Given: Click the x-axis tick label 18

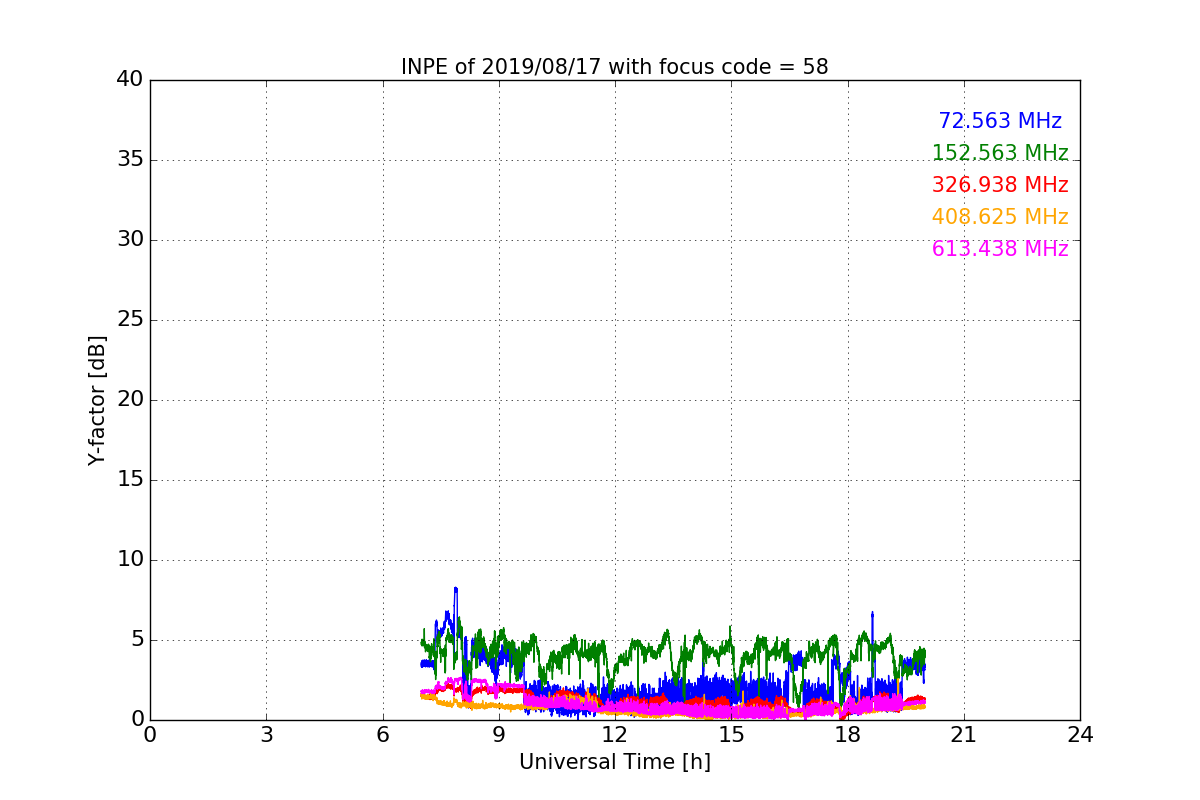Looking at the screenshot, I should coord(848,735).
